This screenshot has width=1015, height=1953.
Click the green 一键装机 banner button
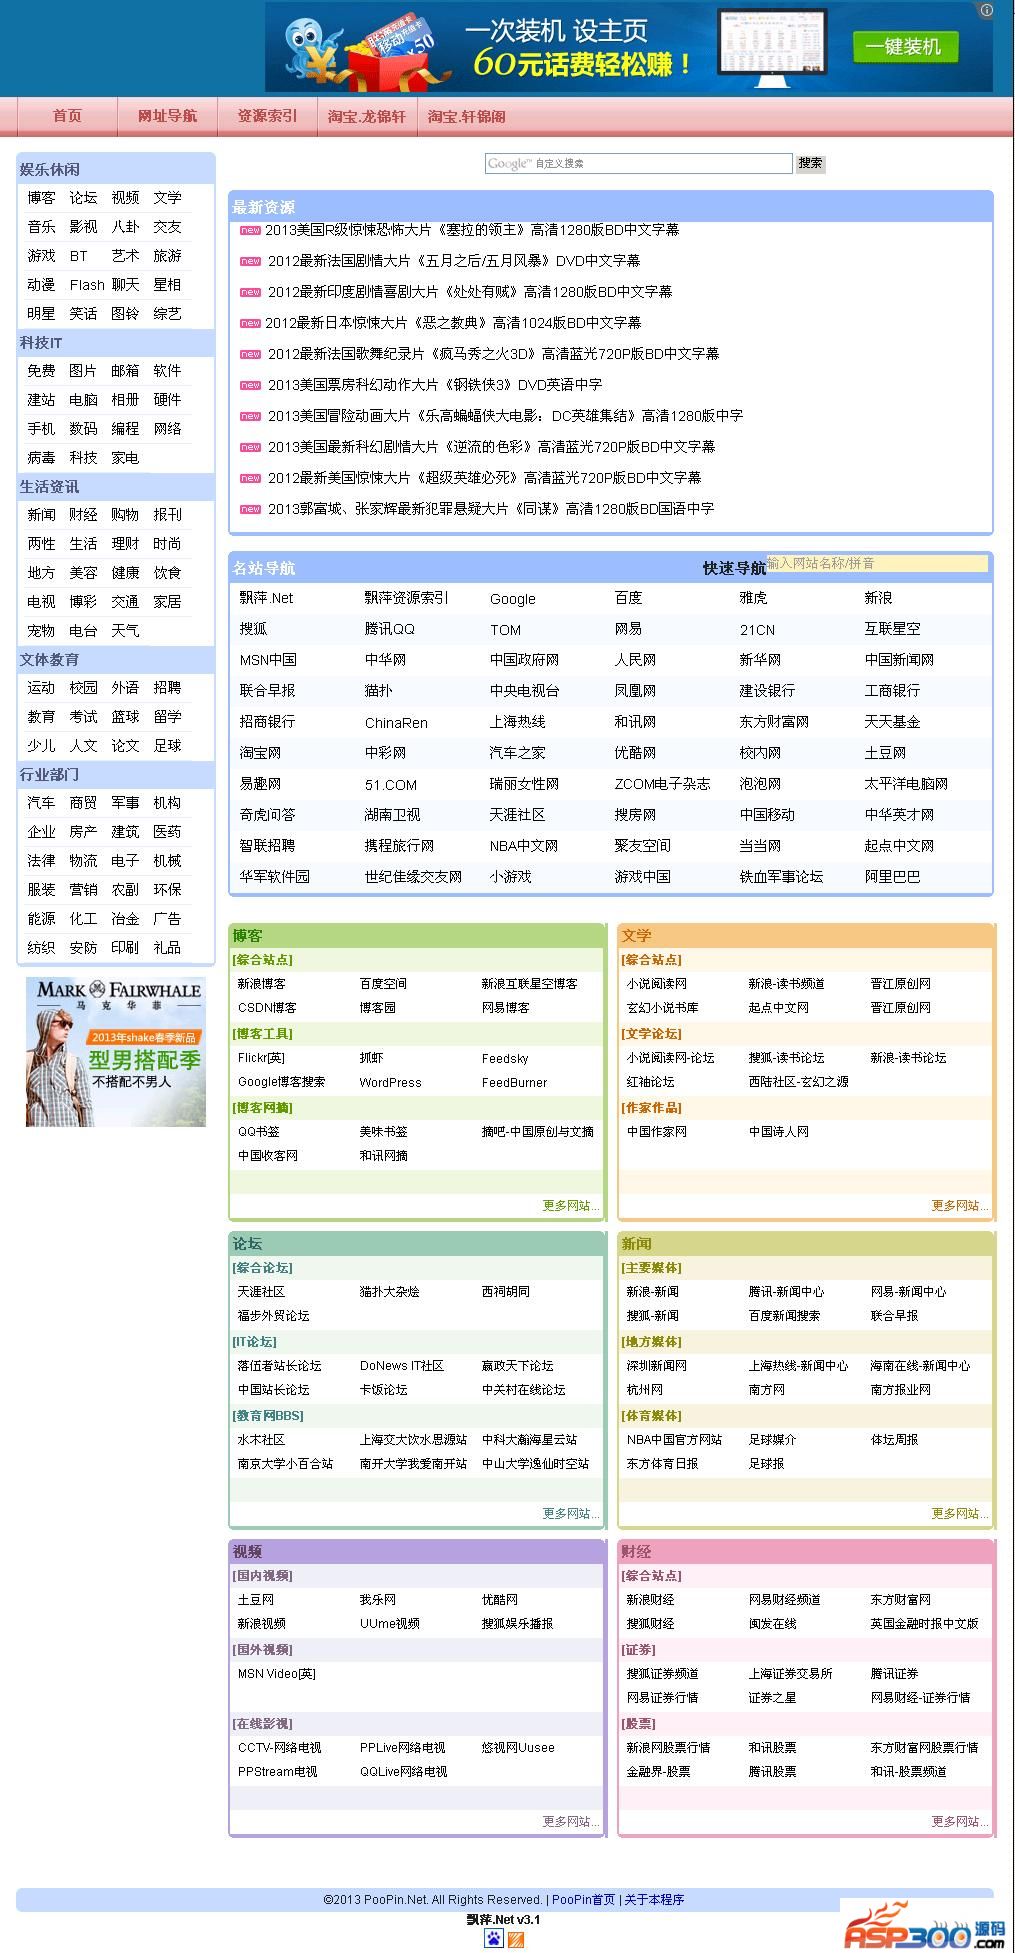904,46
